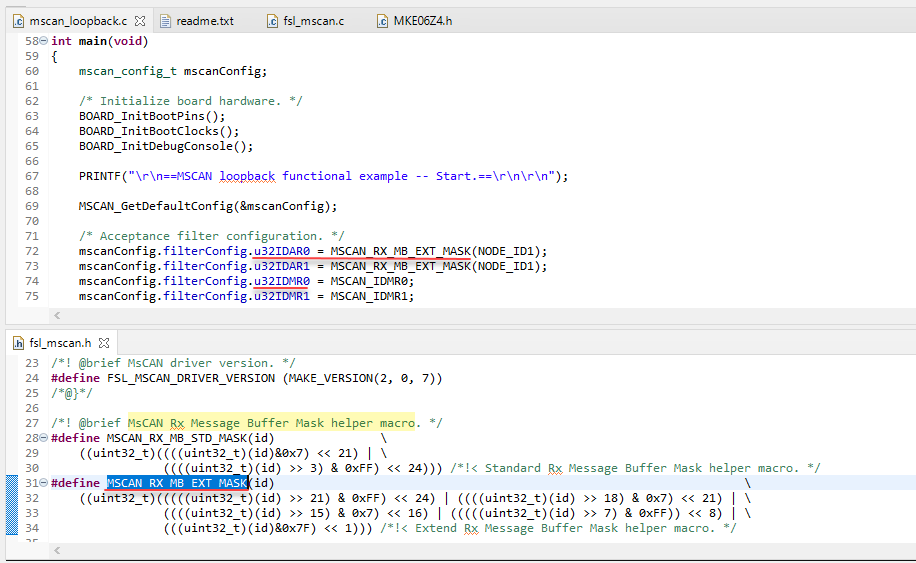Click u32IDAR1 on line 73
This screenshot has height=563, width=916.
coord(282,266)
